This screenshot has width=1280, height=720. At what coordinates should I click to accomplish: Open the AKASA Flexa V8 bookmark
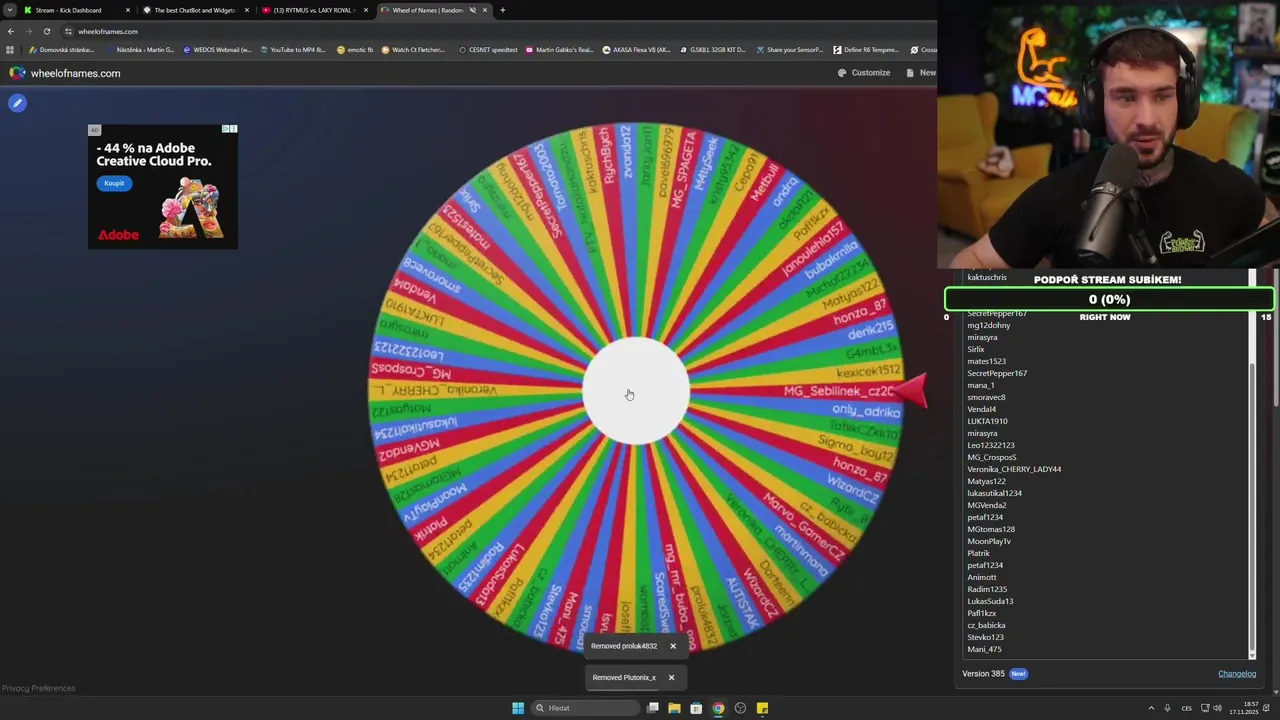tap(636, 50)
